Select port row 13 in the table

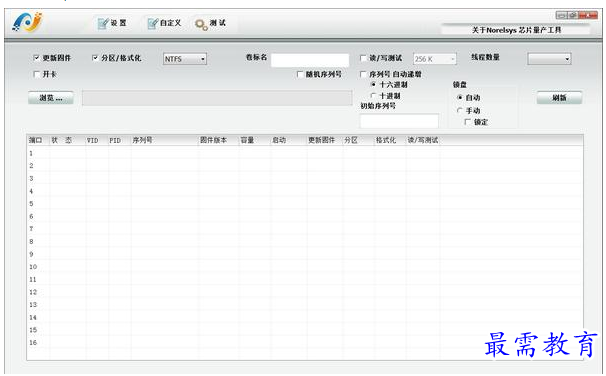tap(305, 305)
